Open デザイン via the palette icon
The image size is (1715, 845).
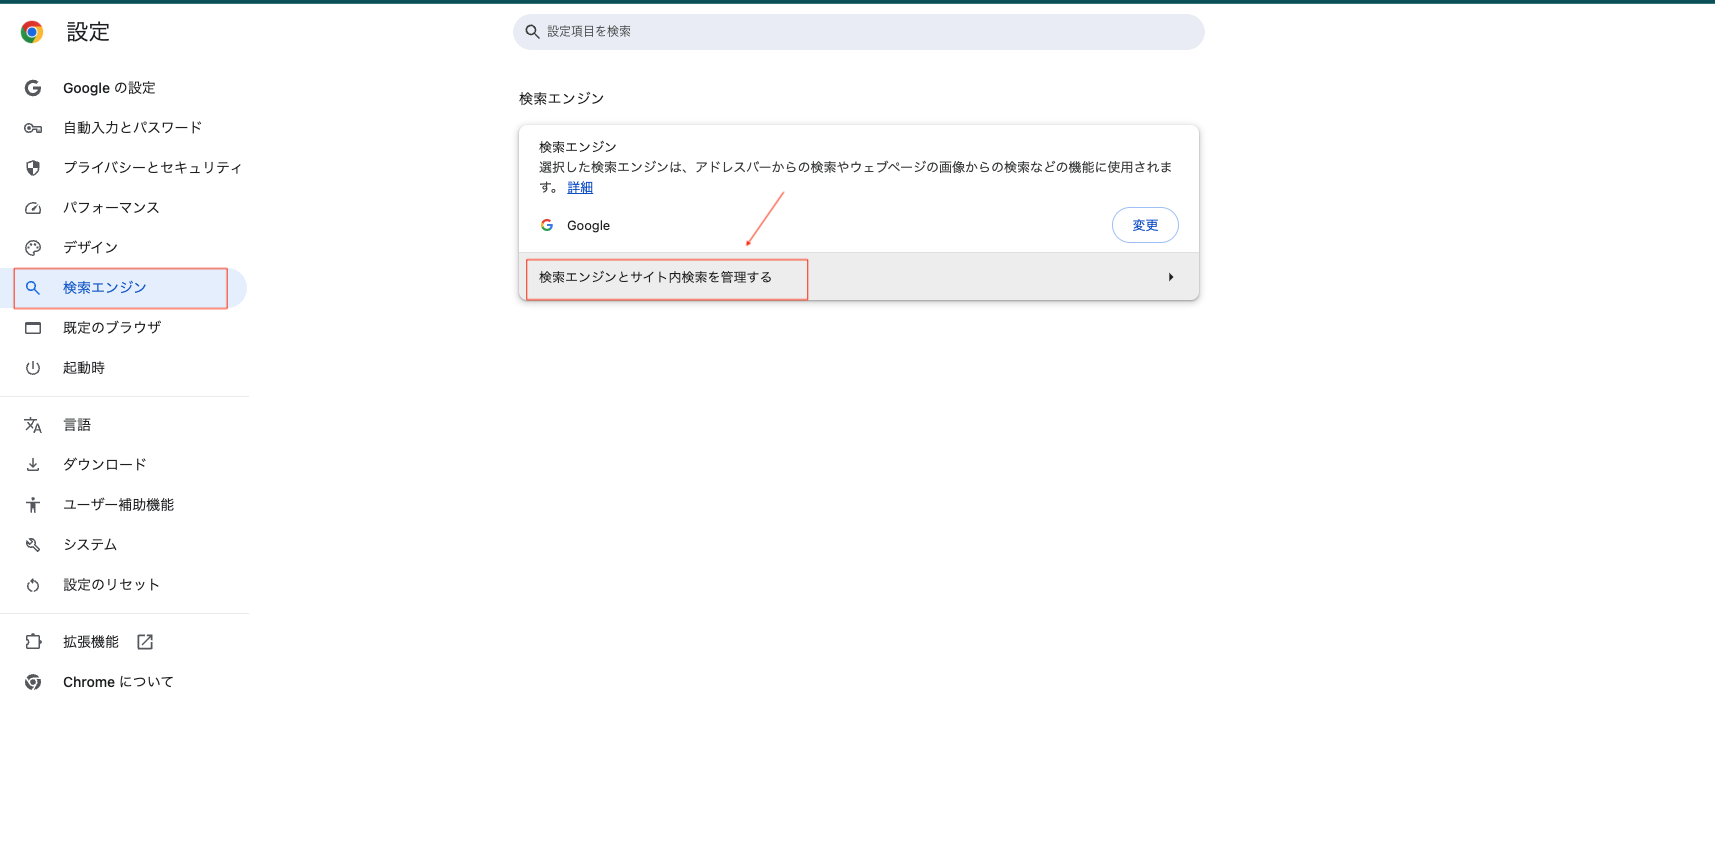point(33,248)
